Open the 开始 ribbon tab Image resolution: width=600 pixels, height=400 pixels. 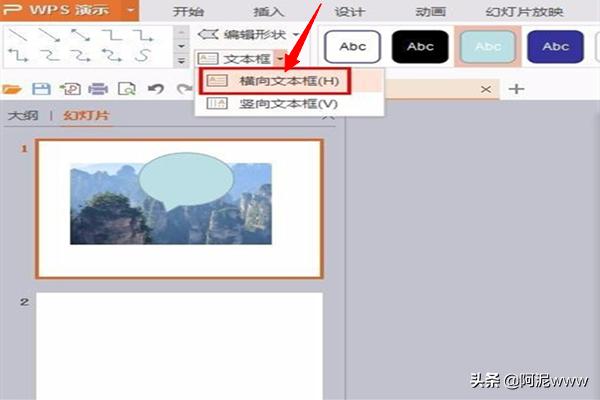[x=188, y=11]
